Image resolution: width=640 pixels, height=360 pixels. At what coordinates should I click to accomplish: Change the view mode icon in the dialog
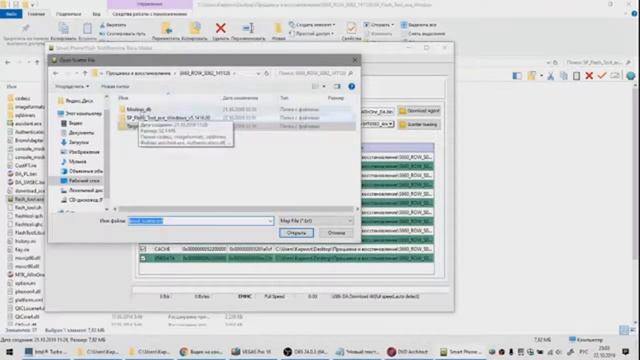(x=316, y=87)
